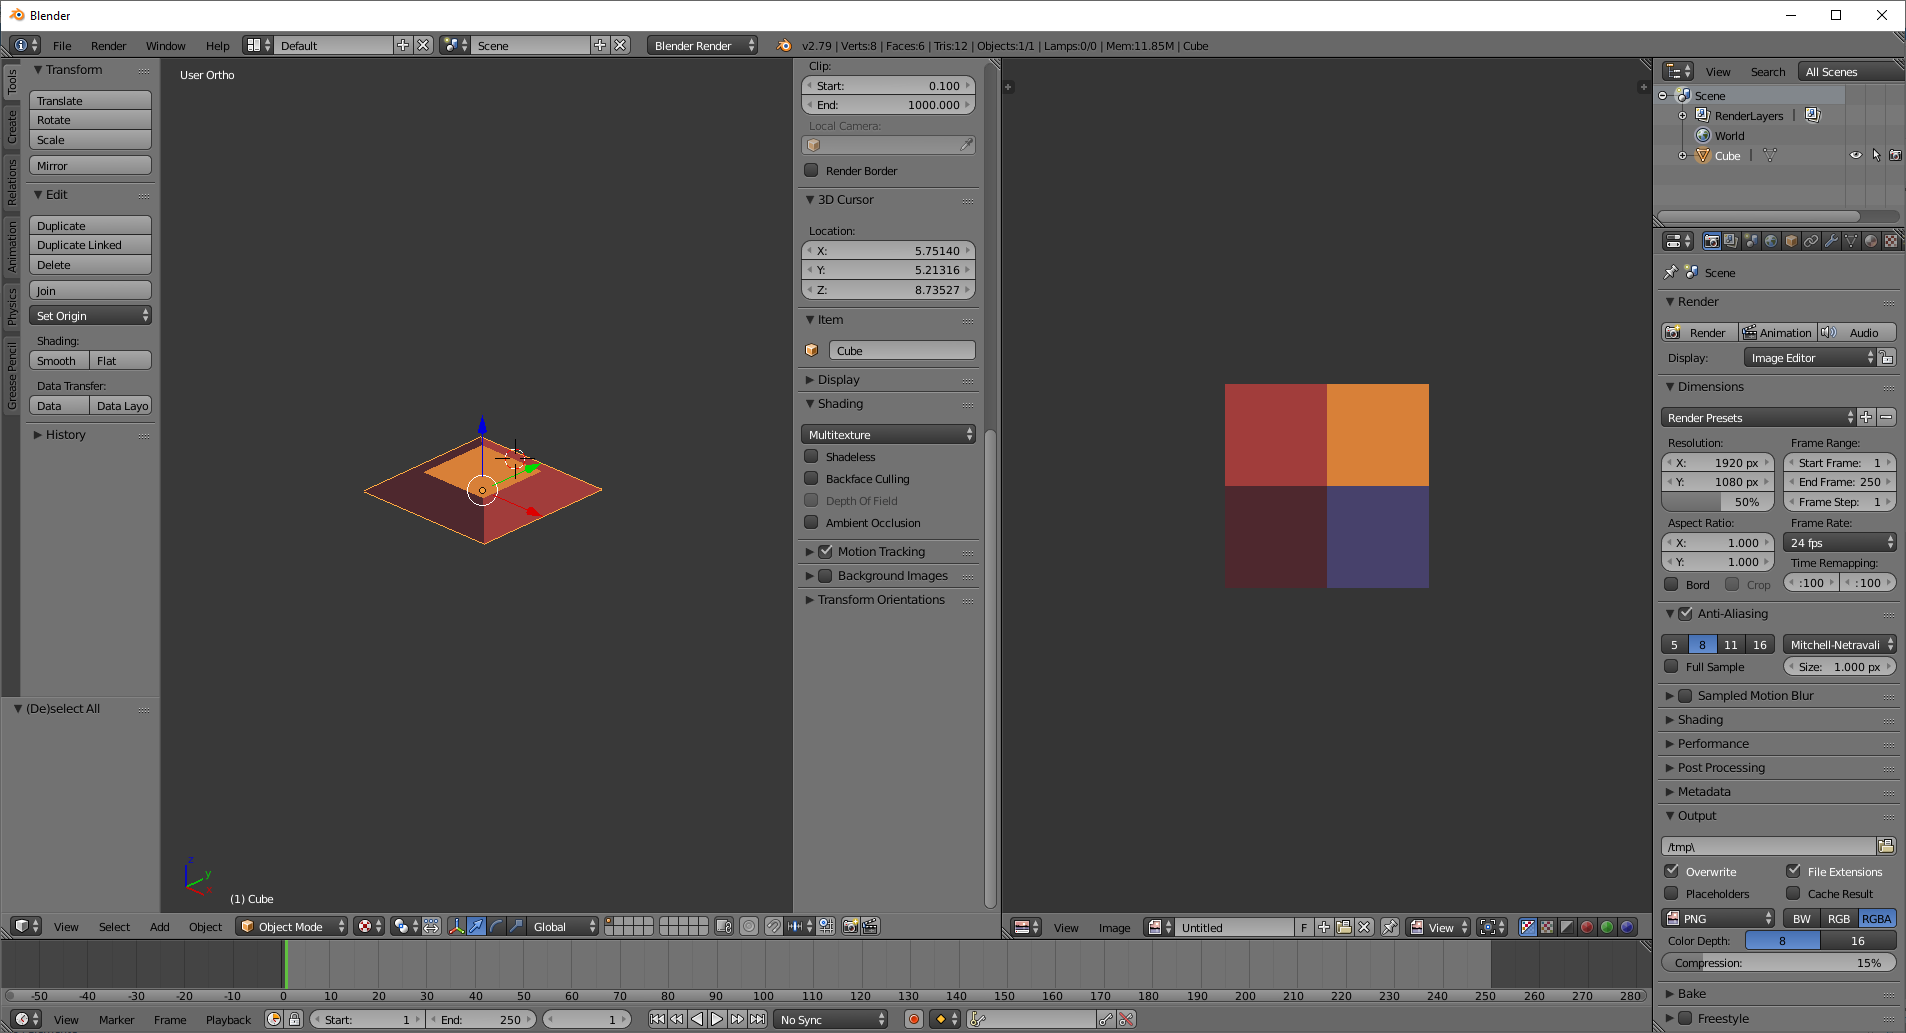The width and height of the screenshot is (1906, 1033).
Task: Expand the Cube item in outliner
Action: point(1682,156)
